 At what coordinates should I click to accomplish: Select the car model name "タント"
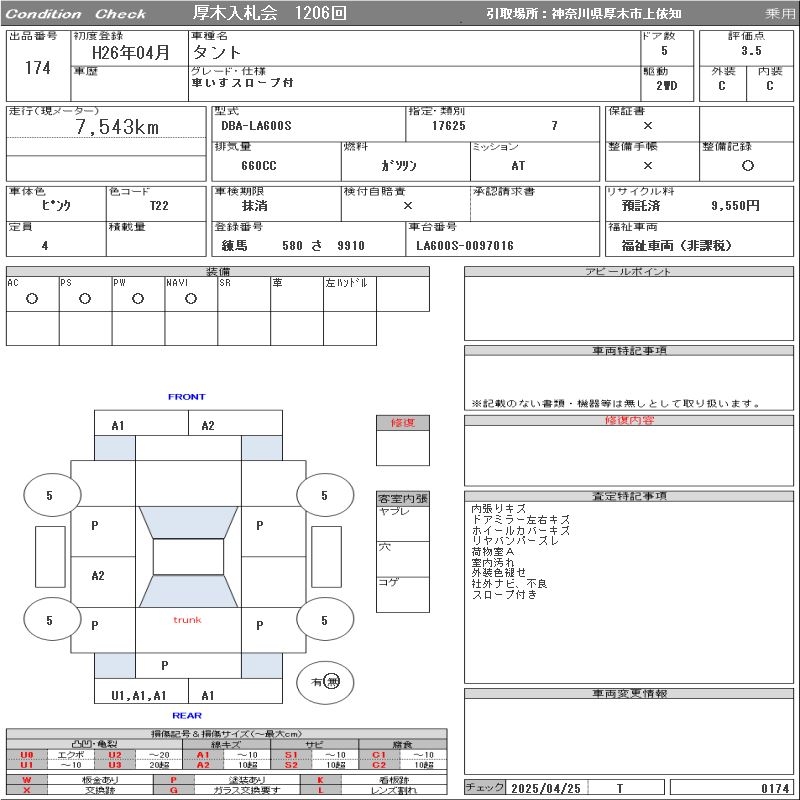(216, 52)
